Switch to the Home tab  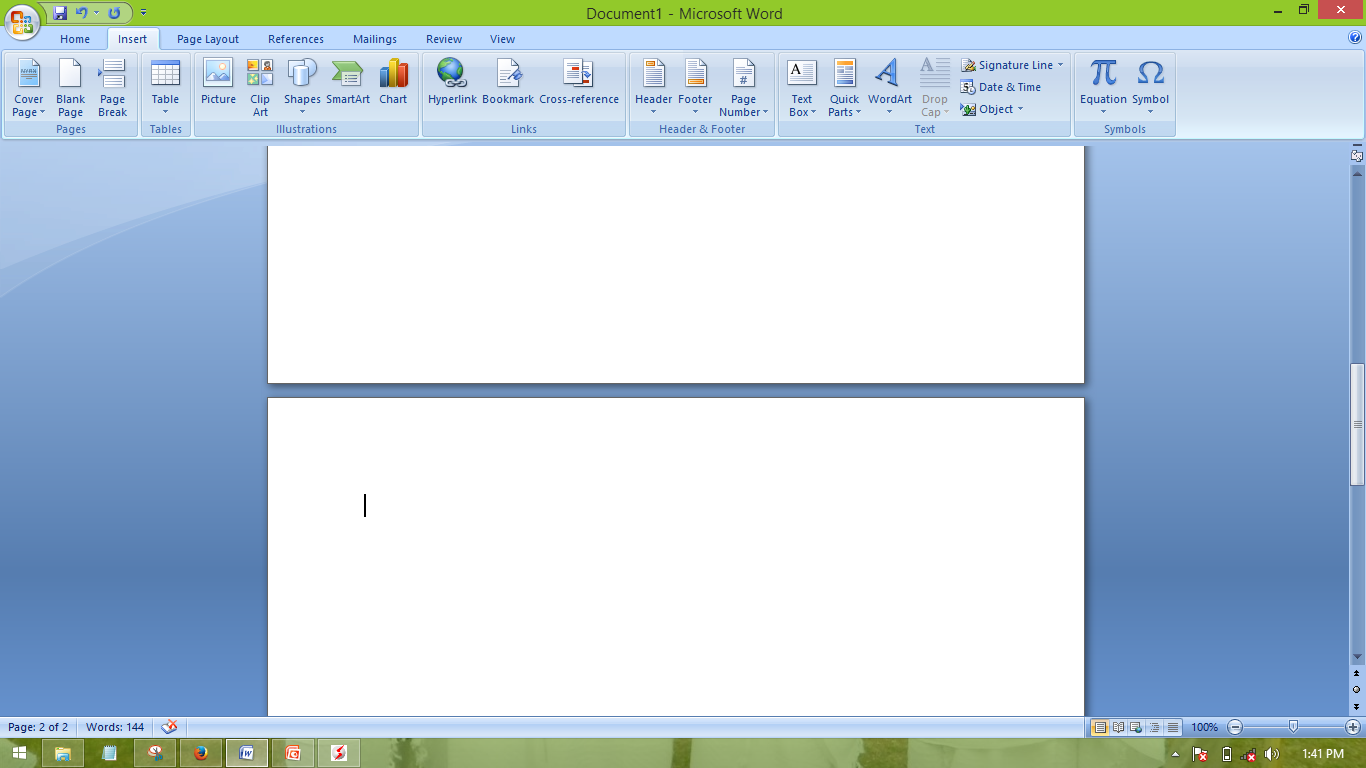(75, 39)
